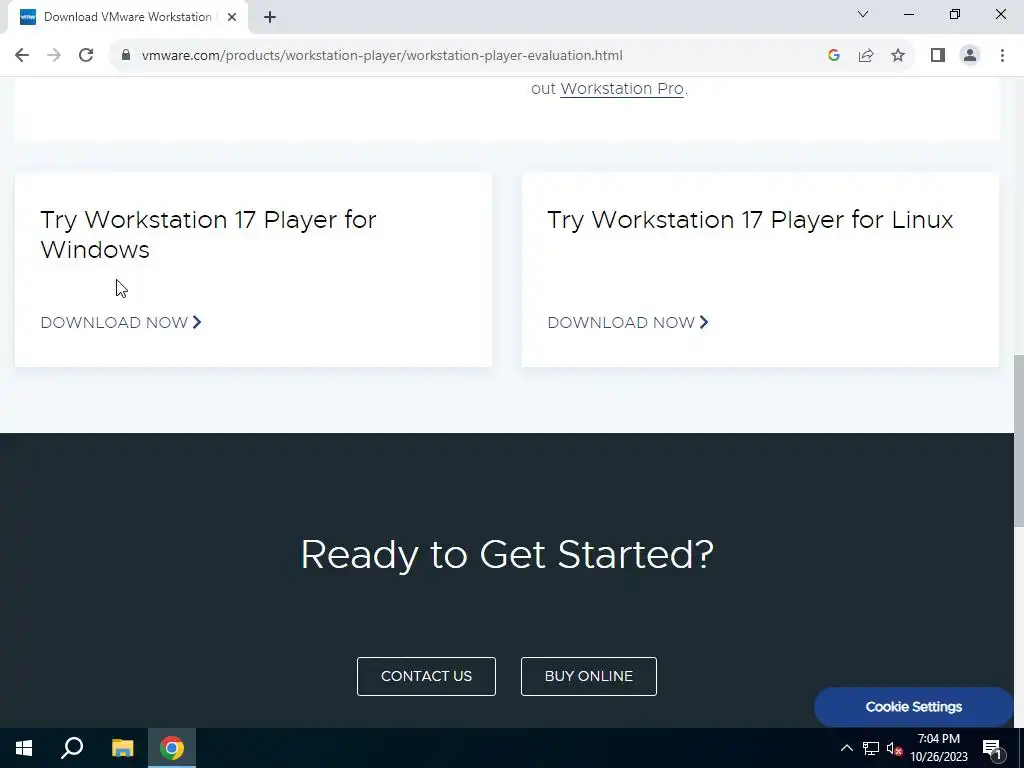Click 'Try Workstation 17 Player for Linux' heading
The image size is (1024, 768).
tap(750, 220)
